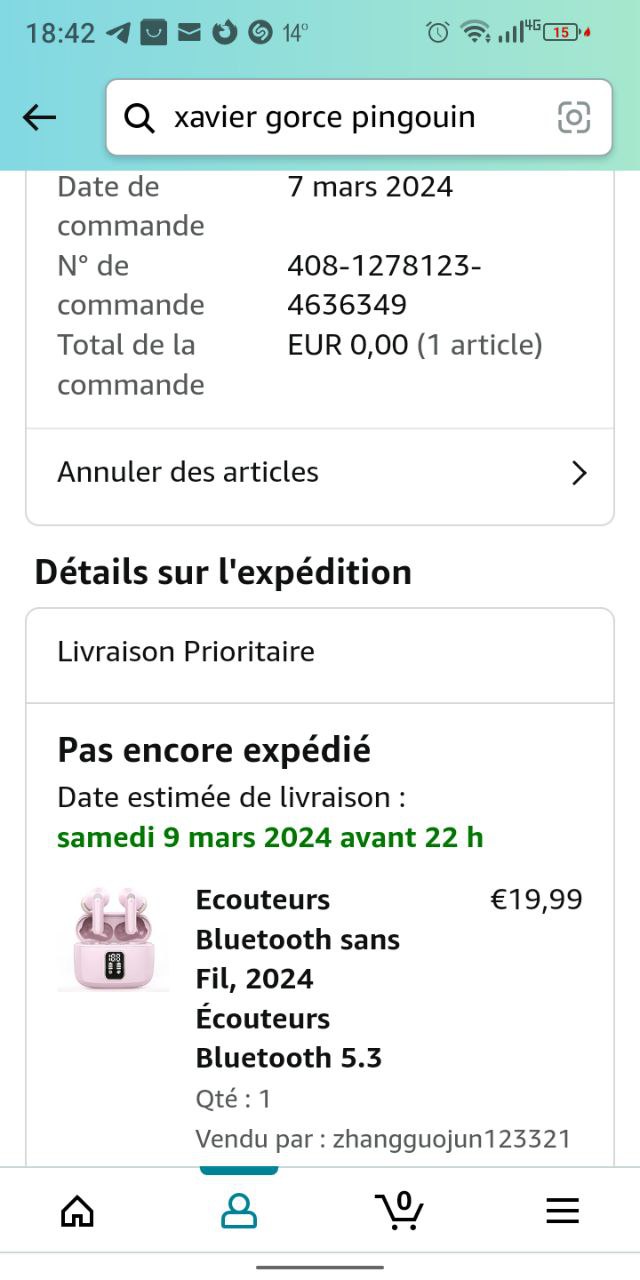This screenshot has width=640, height=1280.
Task: Tap the green estimated delivery date text
Action: (270, 837)
